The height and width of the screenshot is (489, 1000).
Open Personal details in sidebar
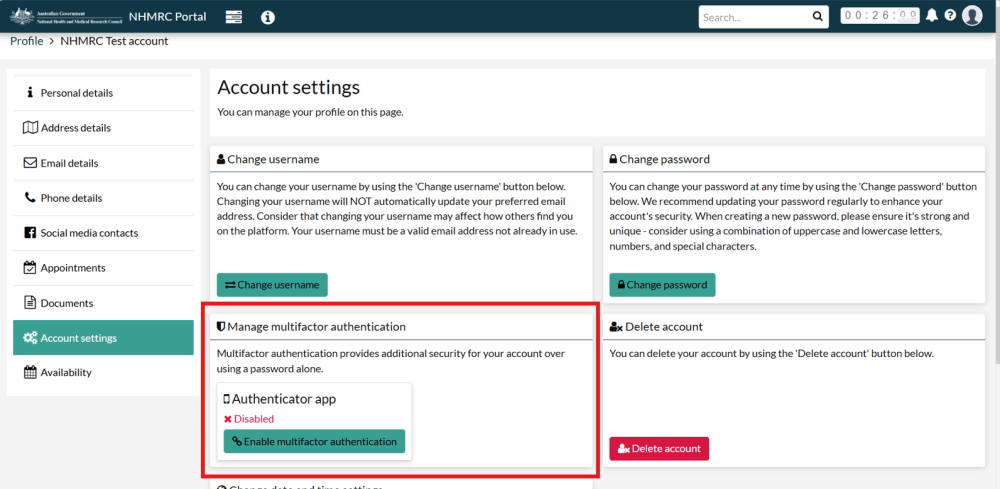point(103,93)
